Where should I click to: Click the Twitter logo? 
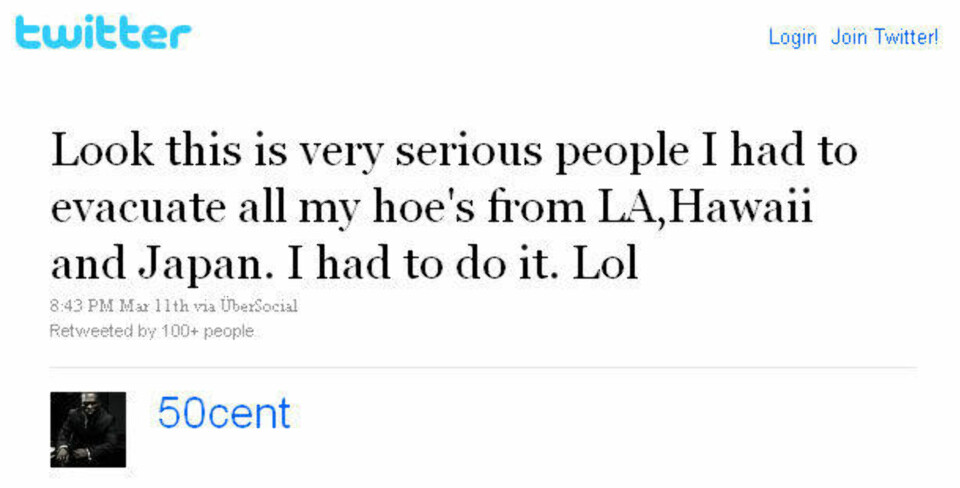tap(103, 32)
